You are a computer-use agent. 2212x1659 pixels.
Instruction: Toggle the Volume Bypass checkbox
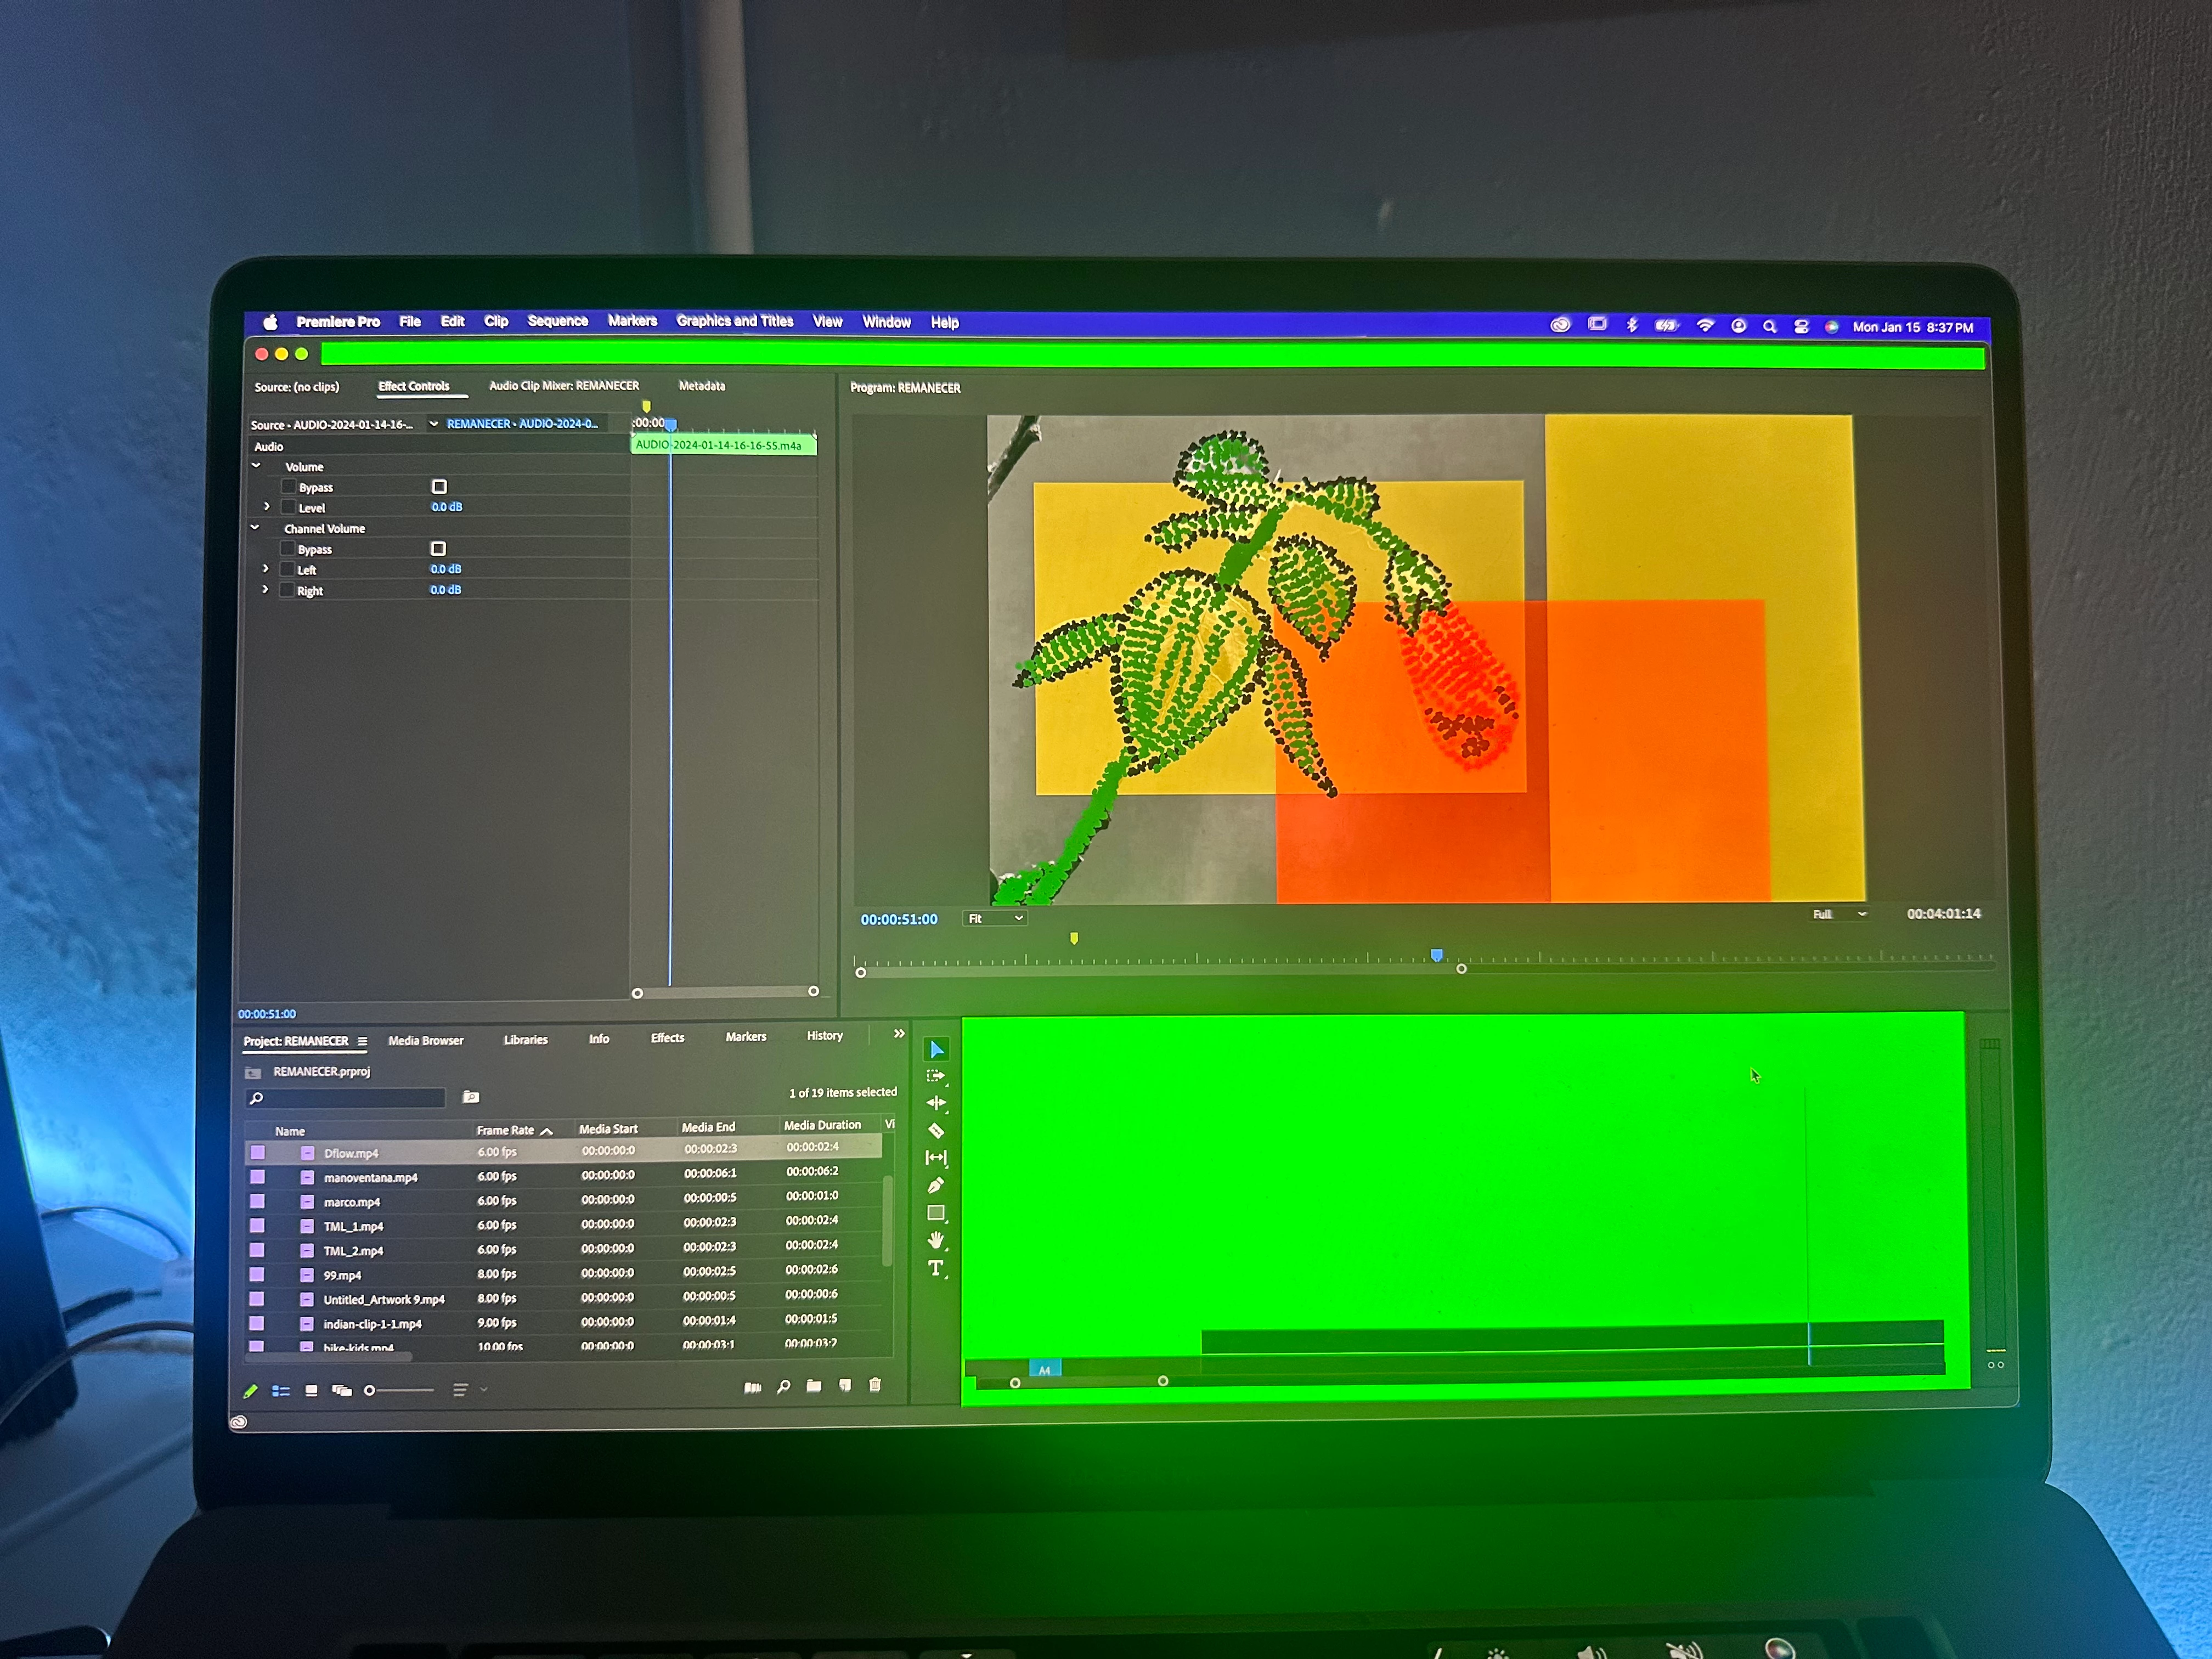(x=439, y=487)
